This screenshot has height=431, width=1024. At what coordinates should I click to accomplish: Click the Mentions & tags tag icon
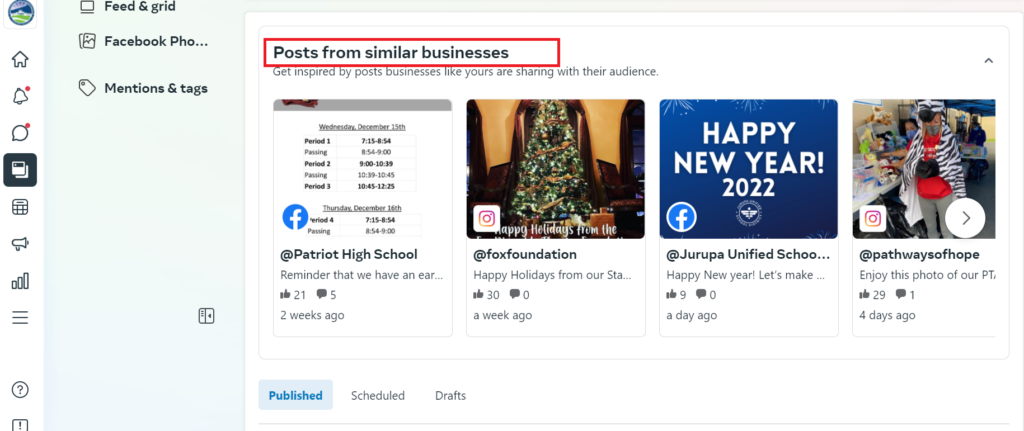(87, 88)
